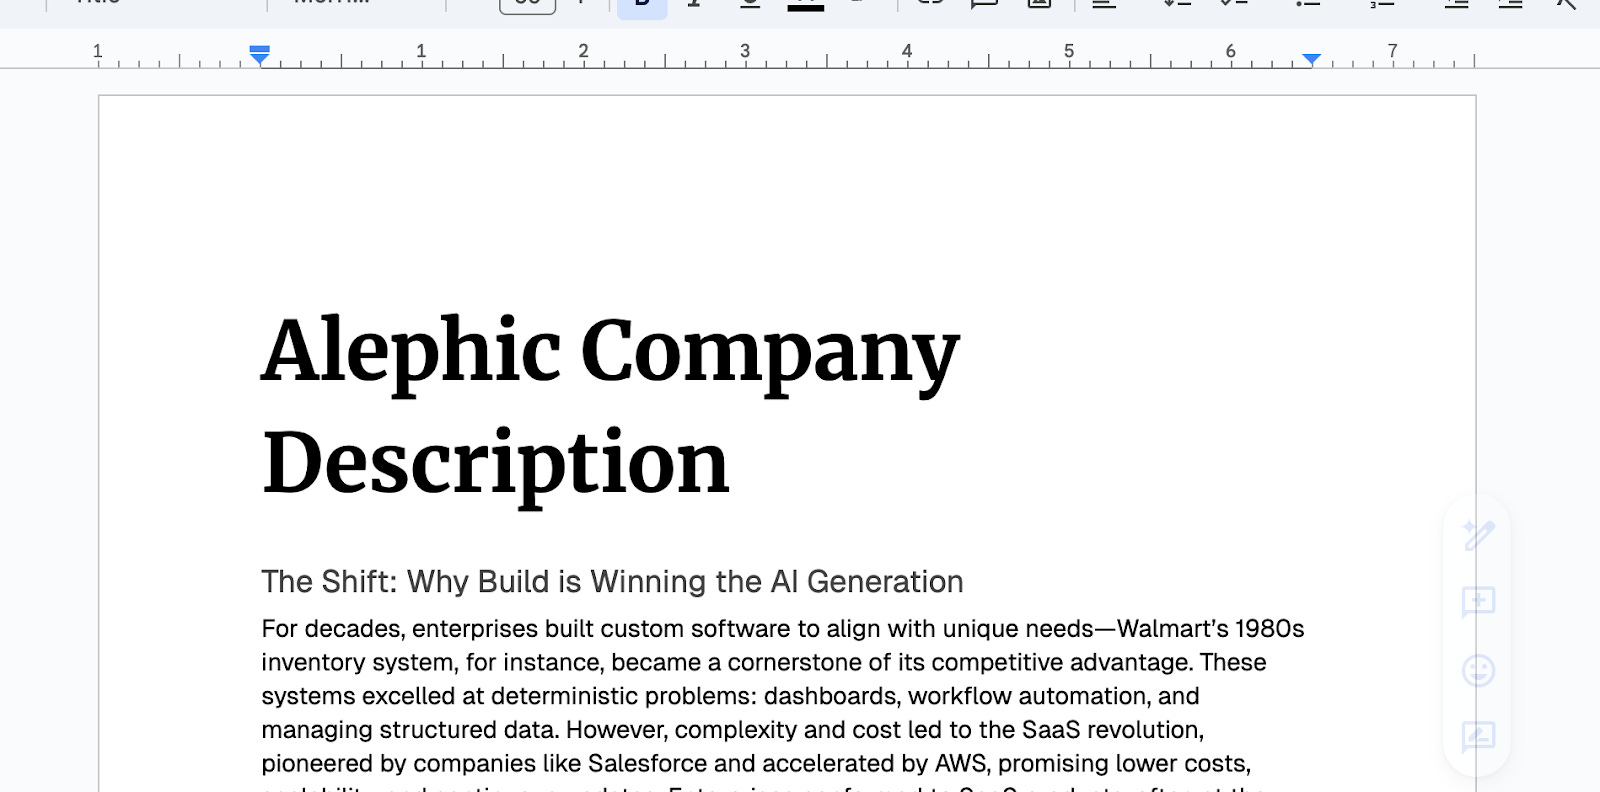Select the right indent marker on ruler

click(1312, 59)
